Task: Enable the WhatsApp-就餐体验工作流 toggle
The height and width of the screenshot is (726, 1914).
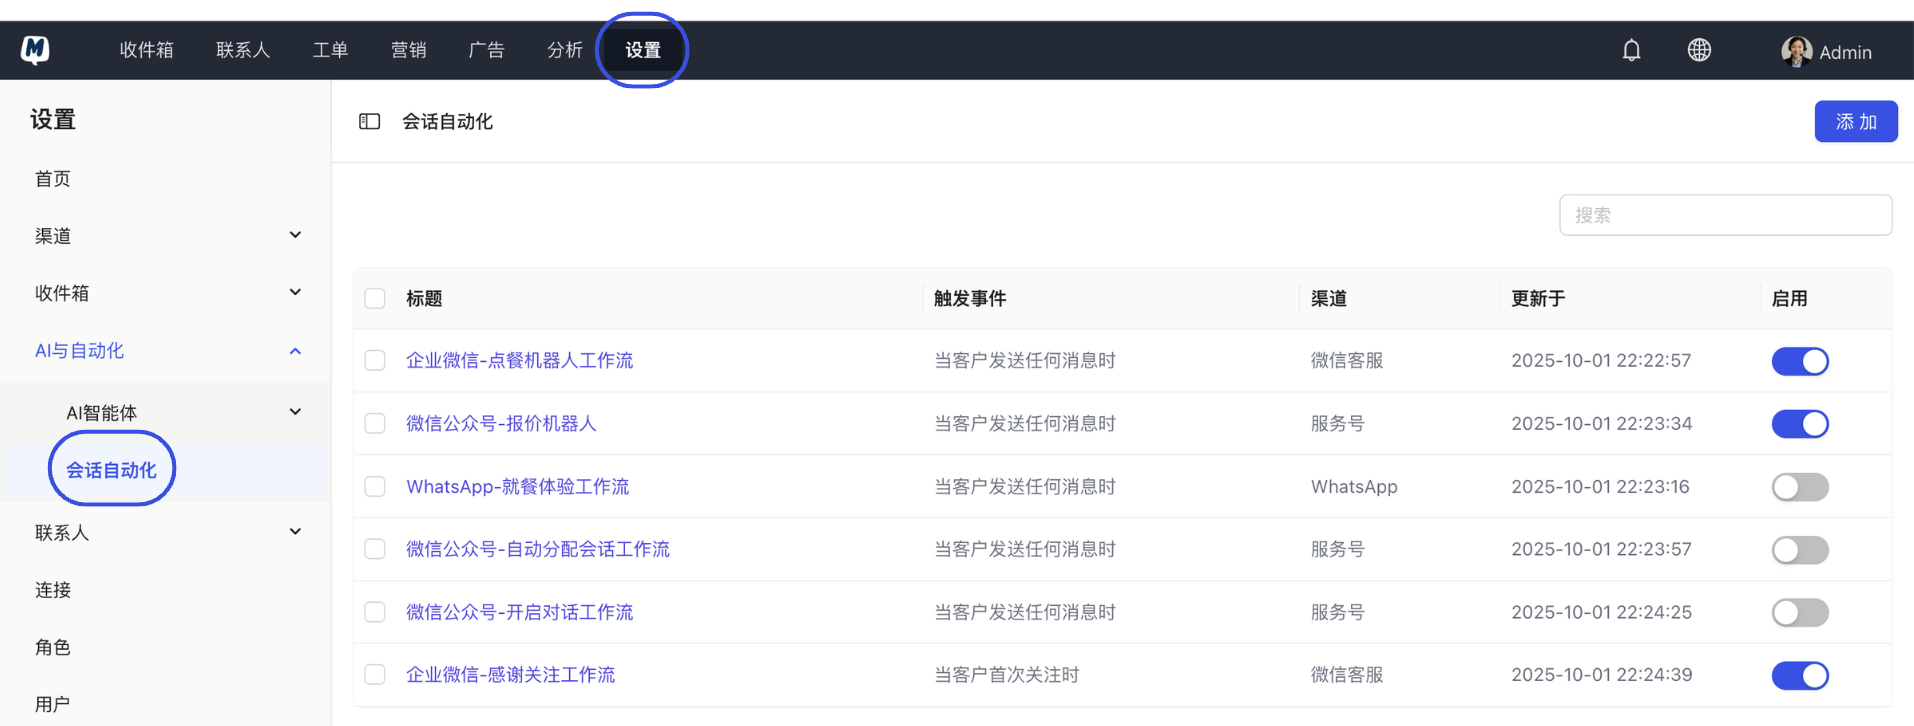Action: [x=1799, y=487]
